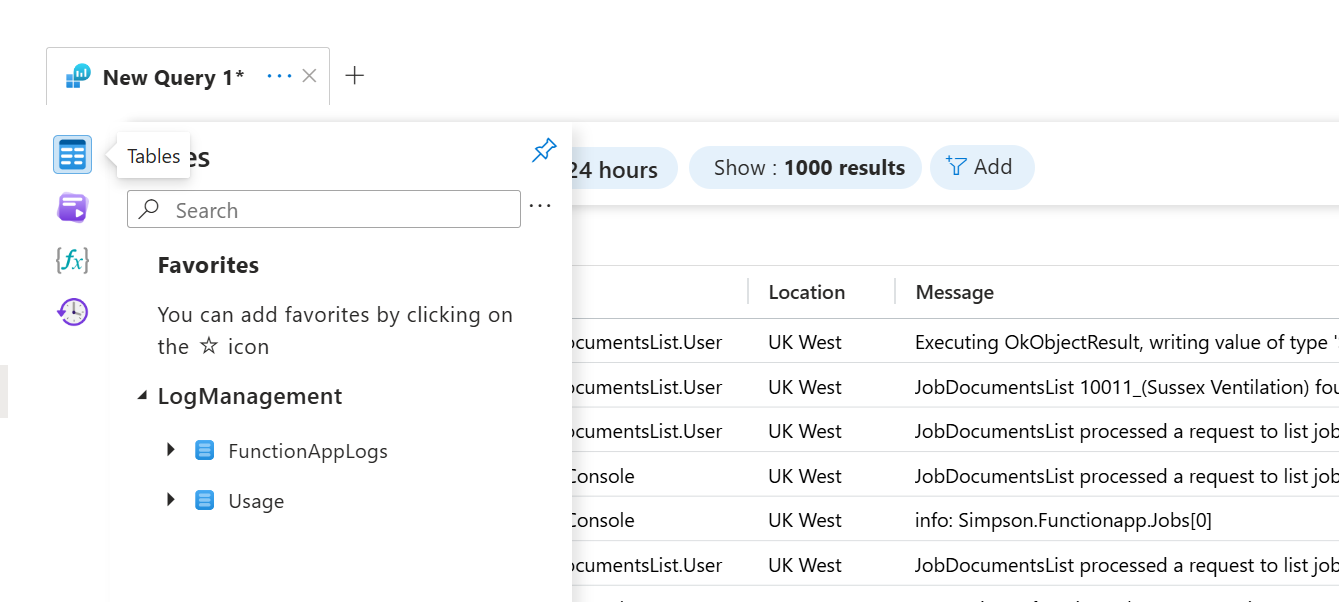Click the Add filter button

point(981,167)
